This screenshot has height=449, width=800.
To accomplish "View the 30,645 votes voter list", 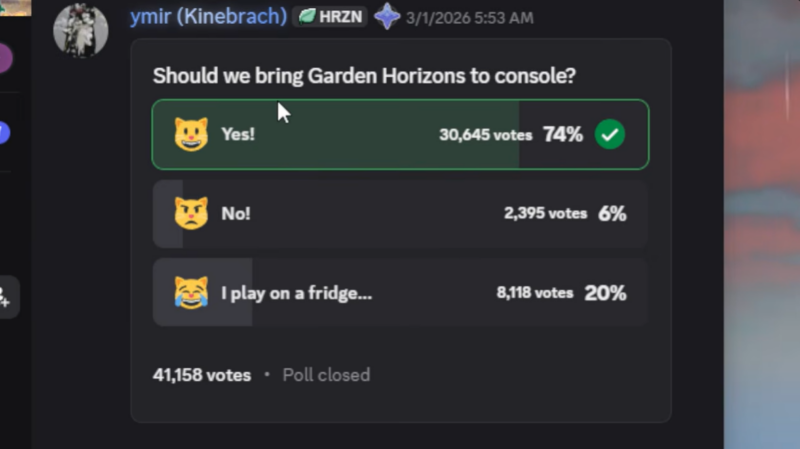I will (485, 134).
